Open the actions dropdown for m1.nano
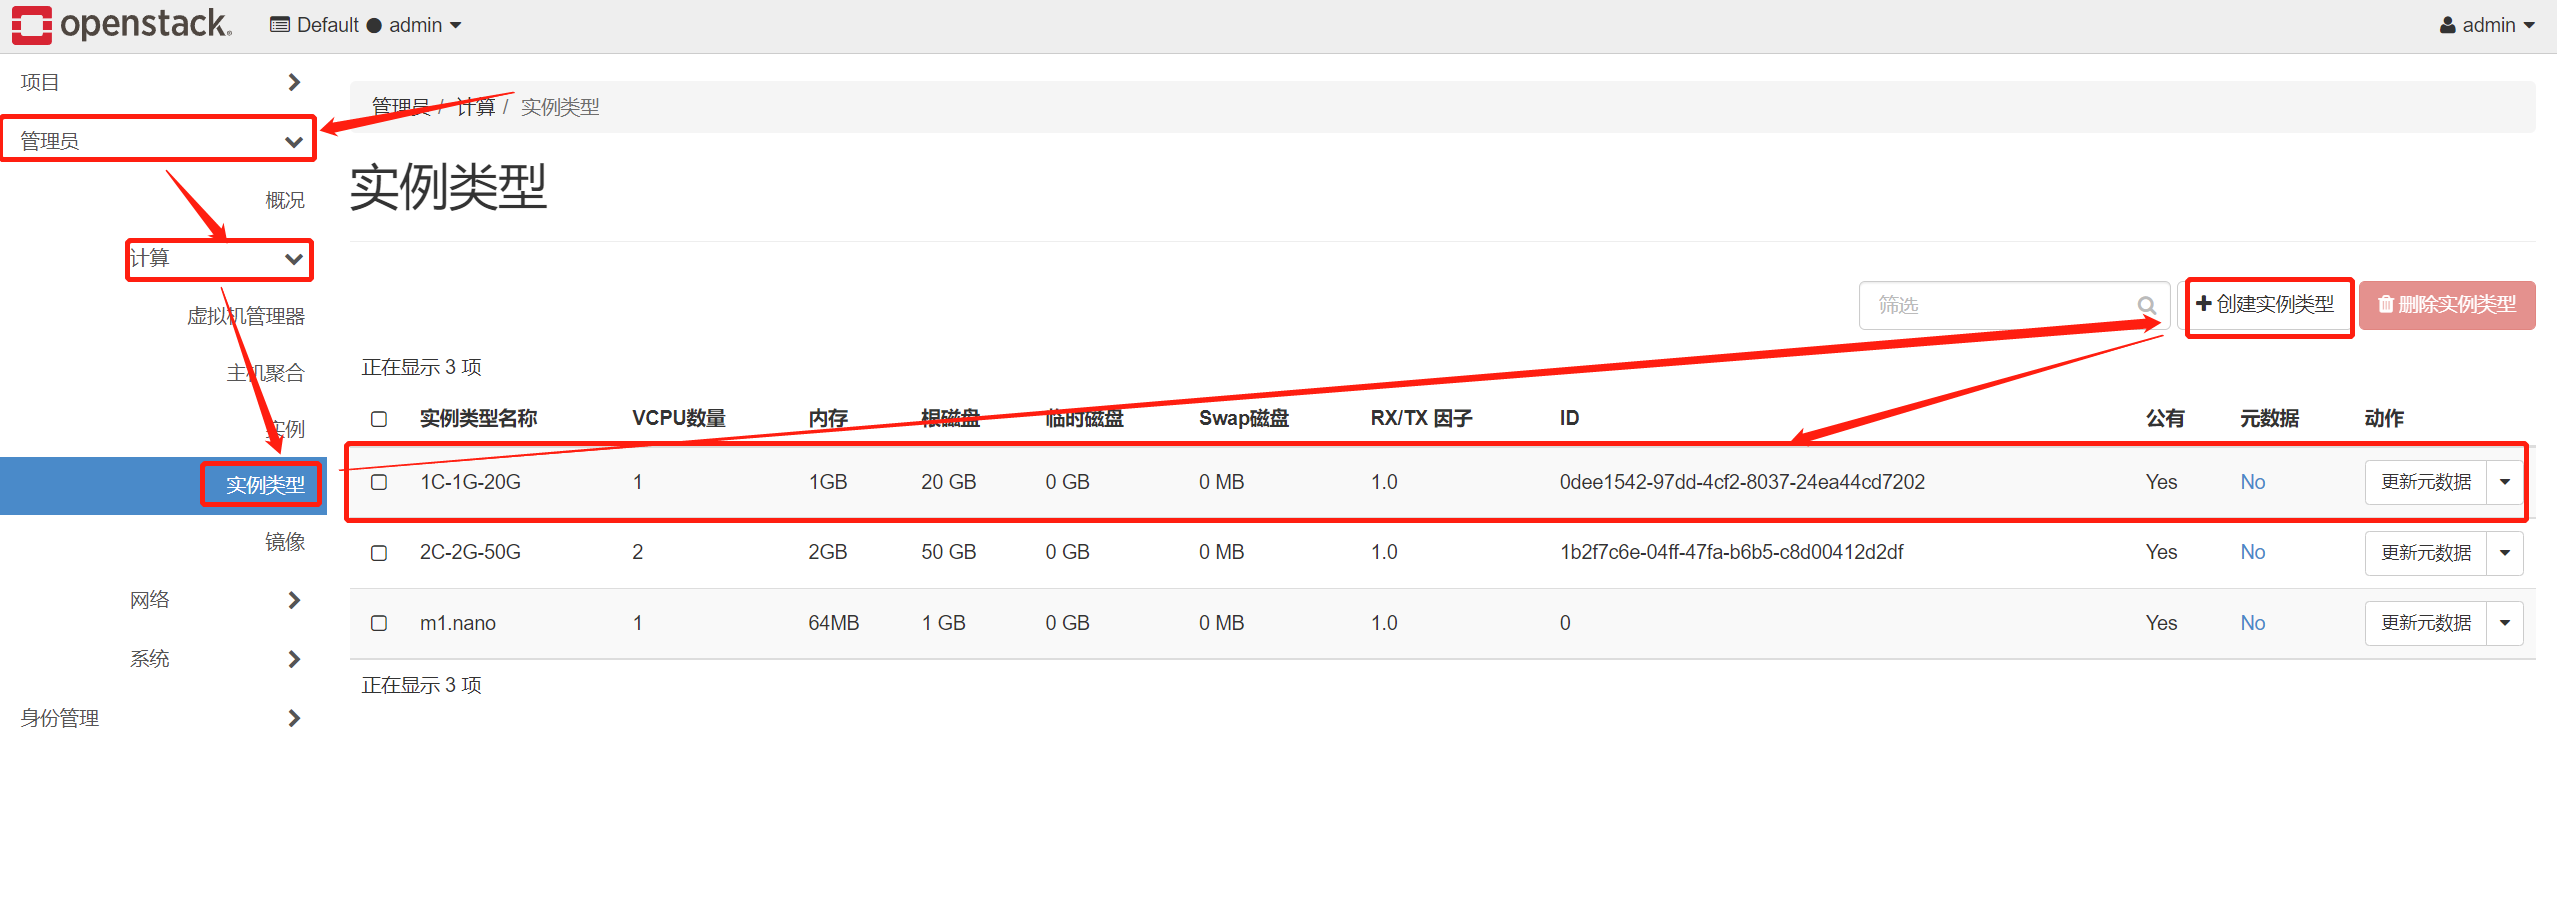Viewport: 2557px width, 908px height. point(2505,622)
